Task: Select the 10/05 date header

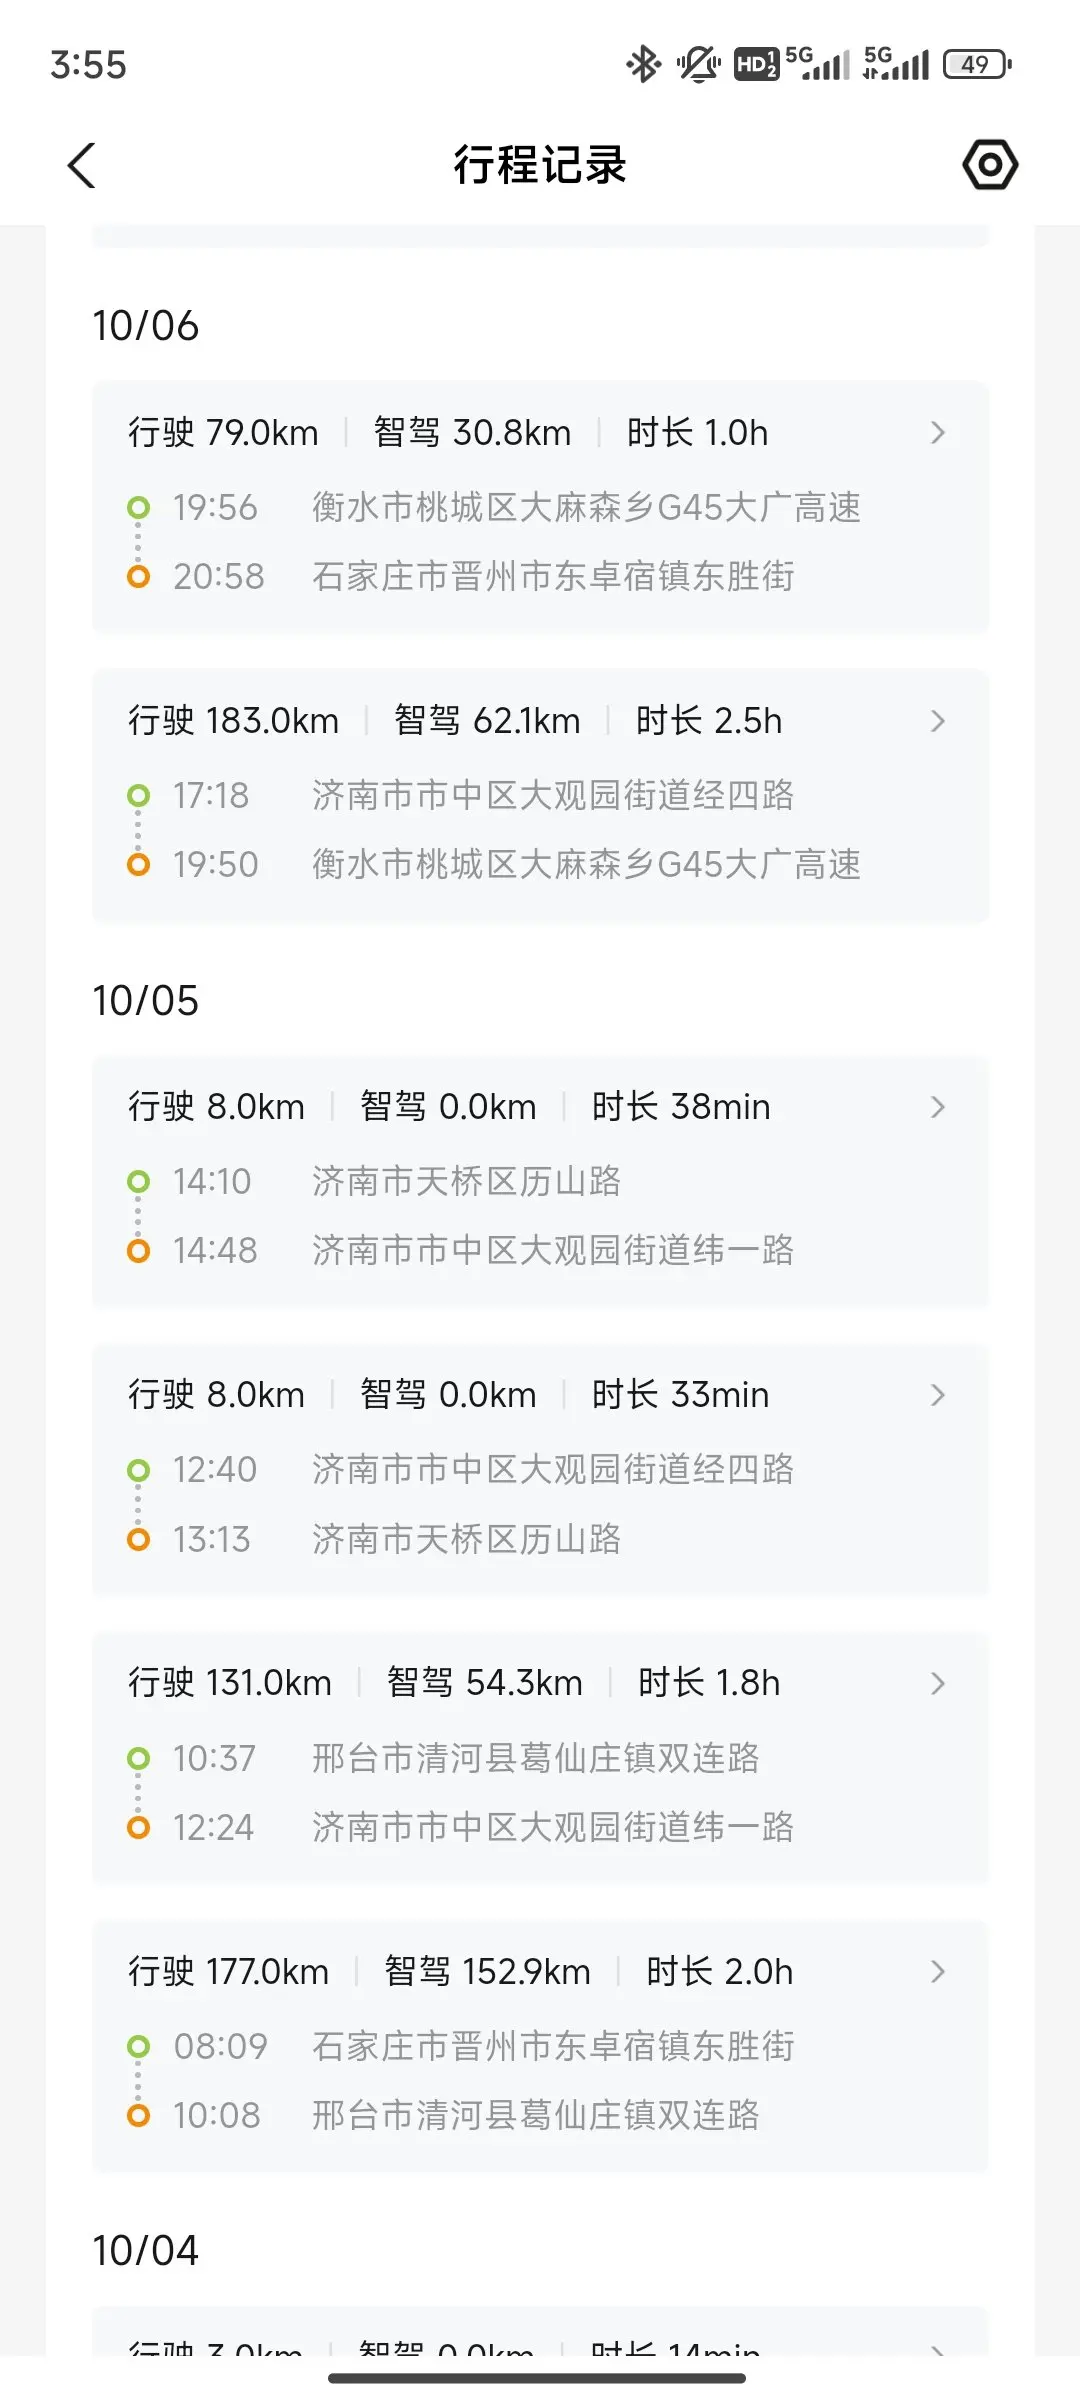Action: click(x=146, y=1001)
